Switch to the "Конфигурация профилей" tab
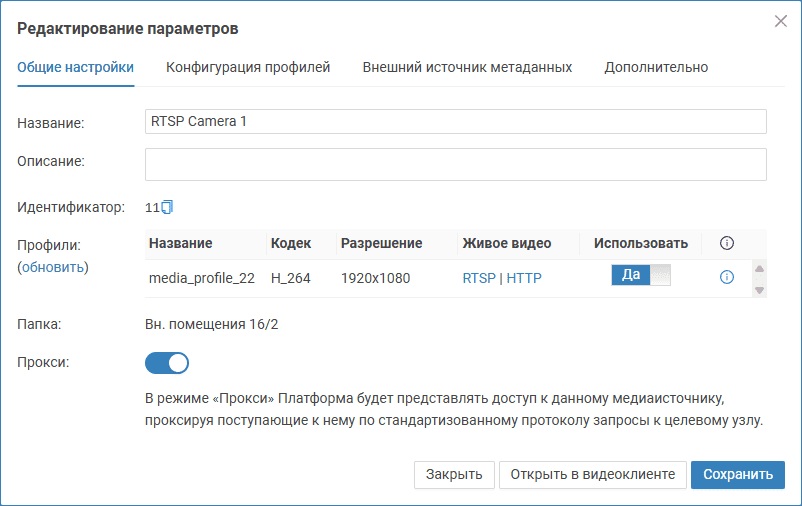 248,67
